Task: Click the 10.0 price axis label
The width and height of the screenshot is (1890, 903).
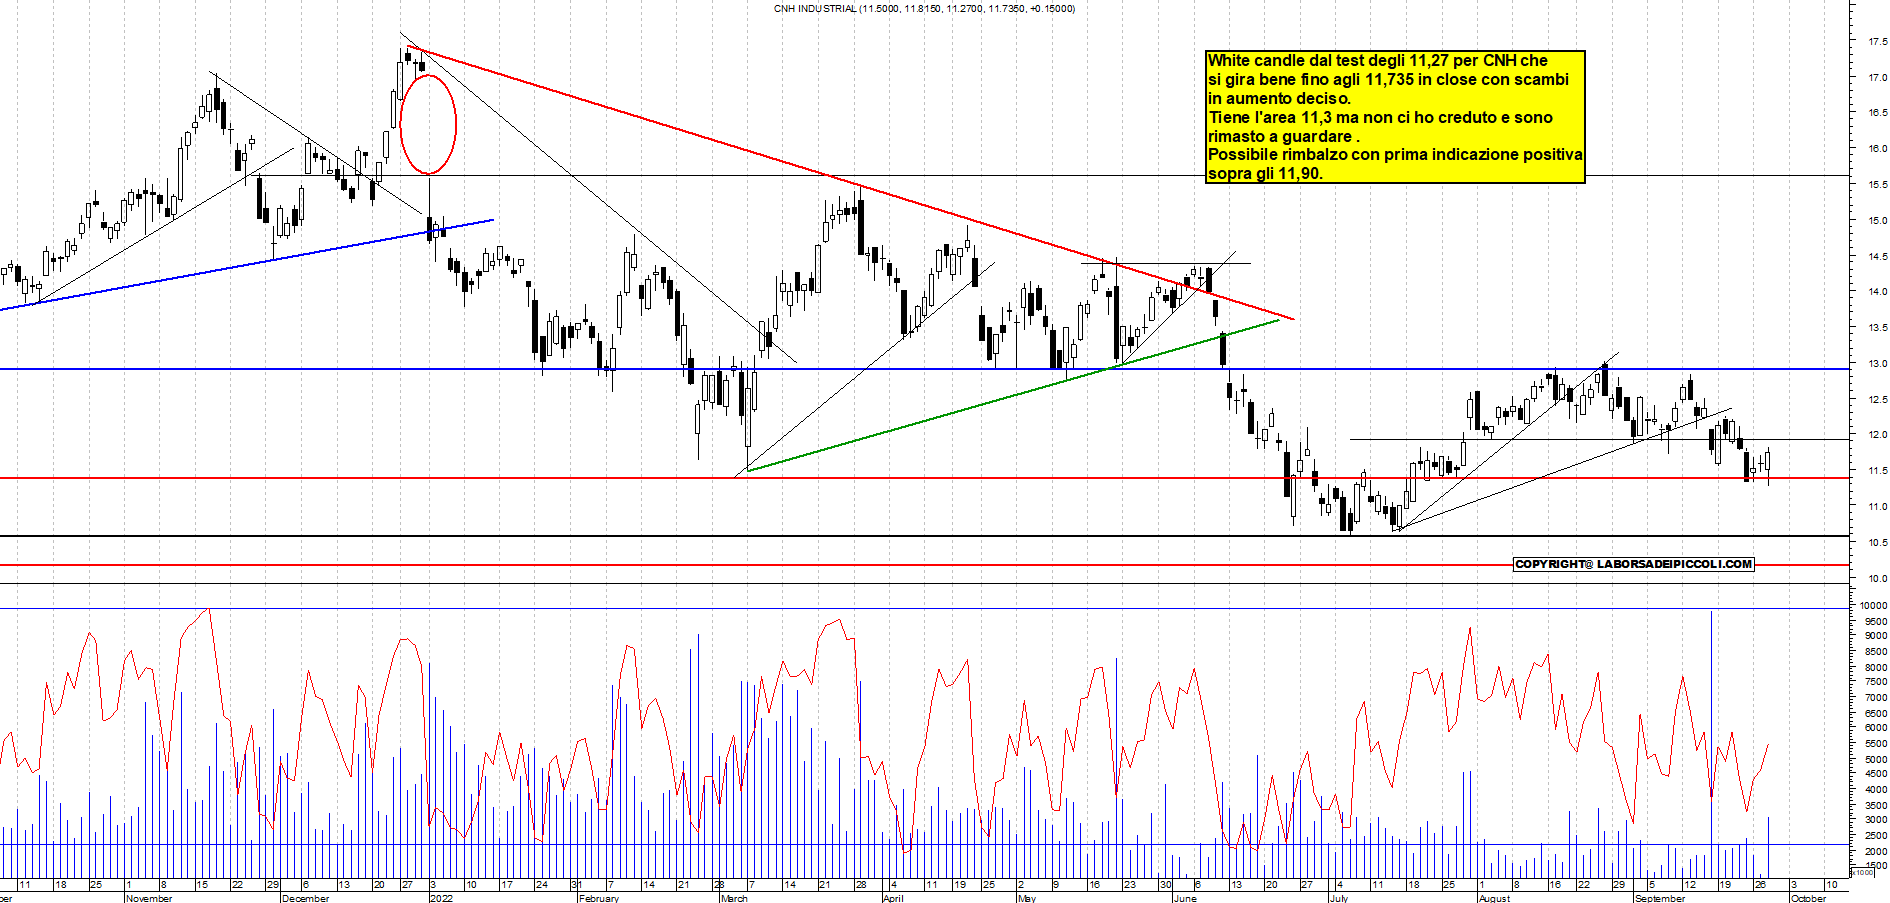Action: point(1877,579)
